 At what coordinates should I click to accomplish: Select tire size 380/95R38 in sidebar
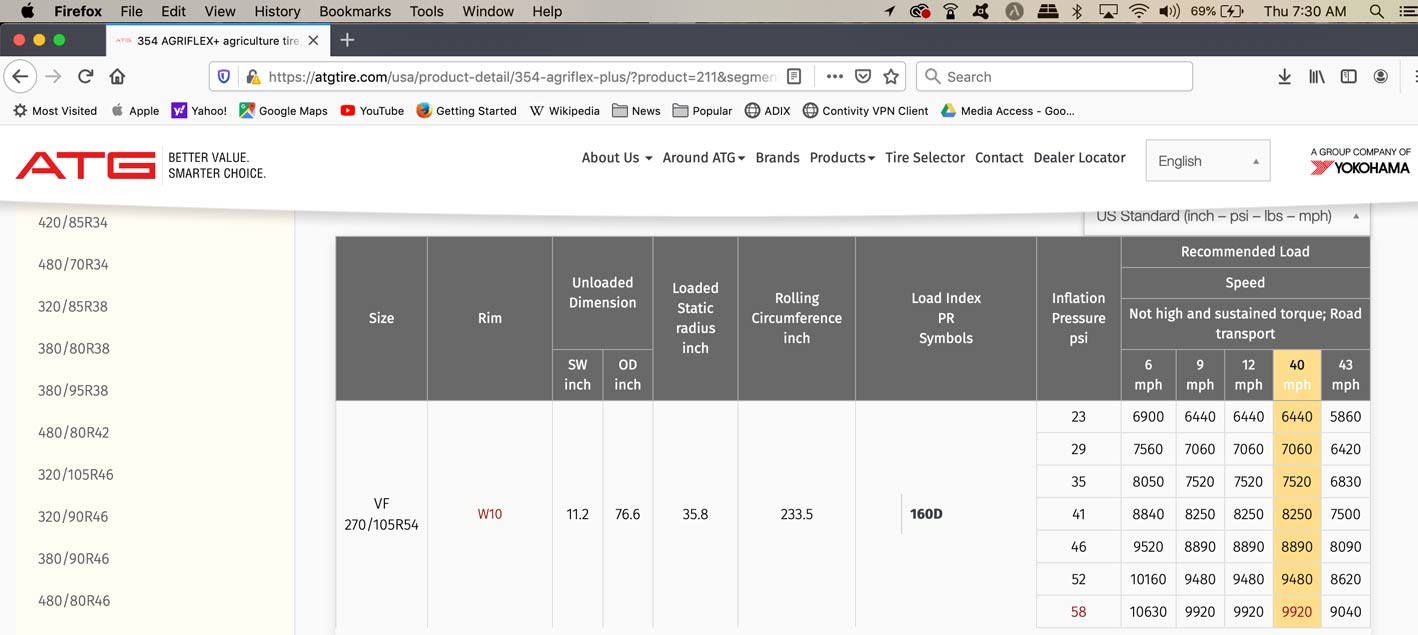73,391
